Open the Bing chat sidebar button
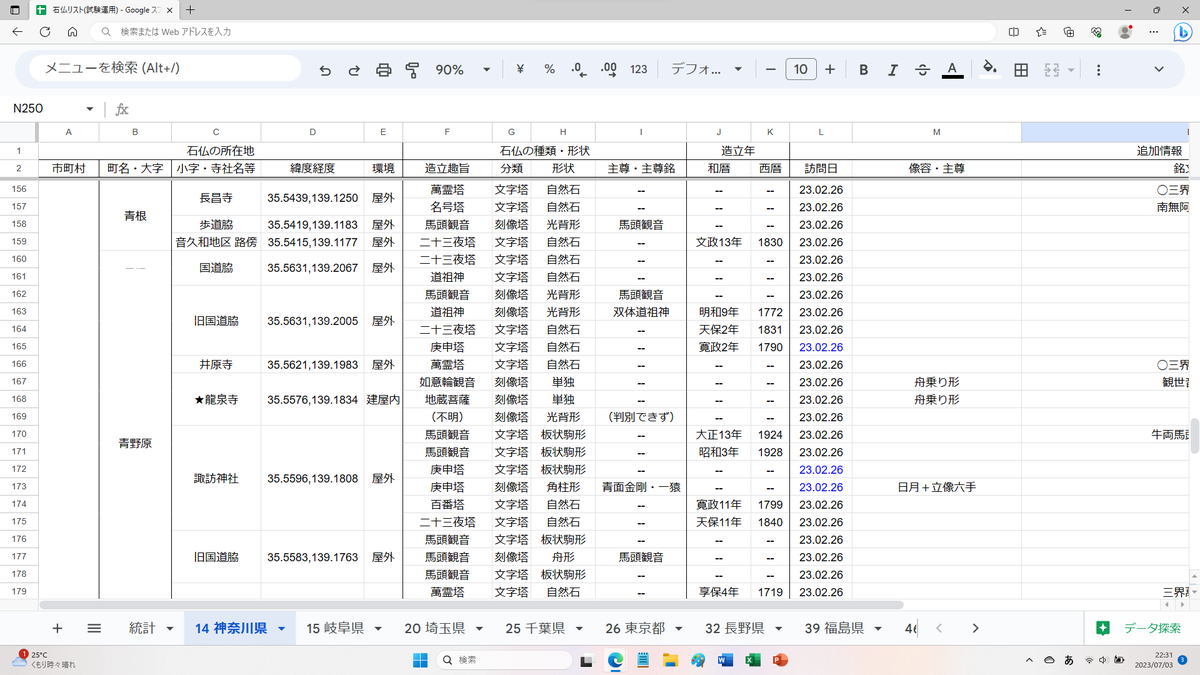Viewport: 1200px width, 675px height. [1183, 32]
